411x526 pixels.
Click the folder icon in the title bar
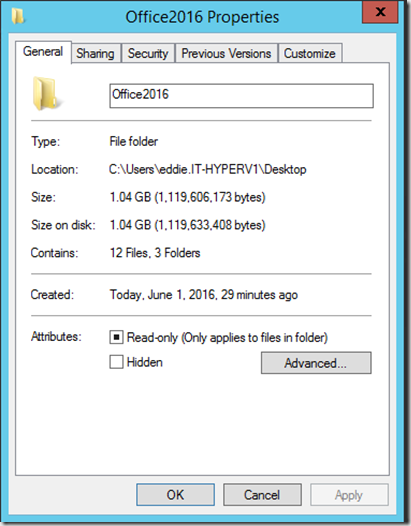coord(18,16)
